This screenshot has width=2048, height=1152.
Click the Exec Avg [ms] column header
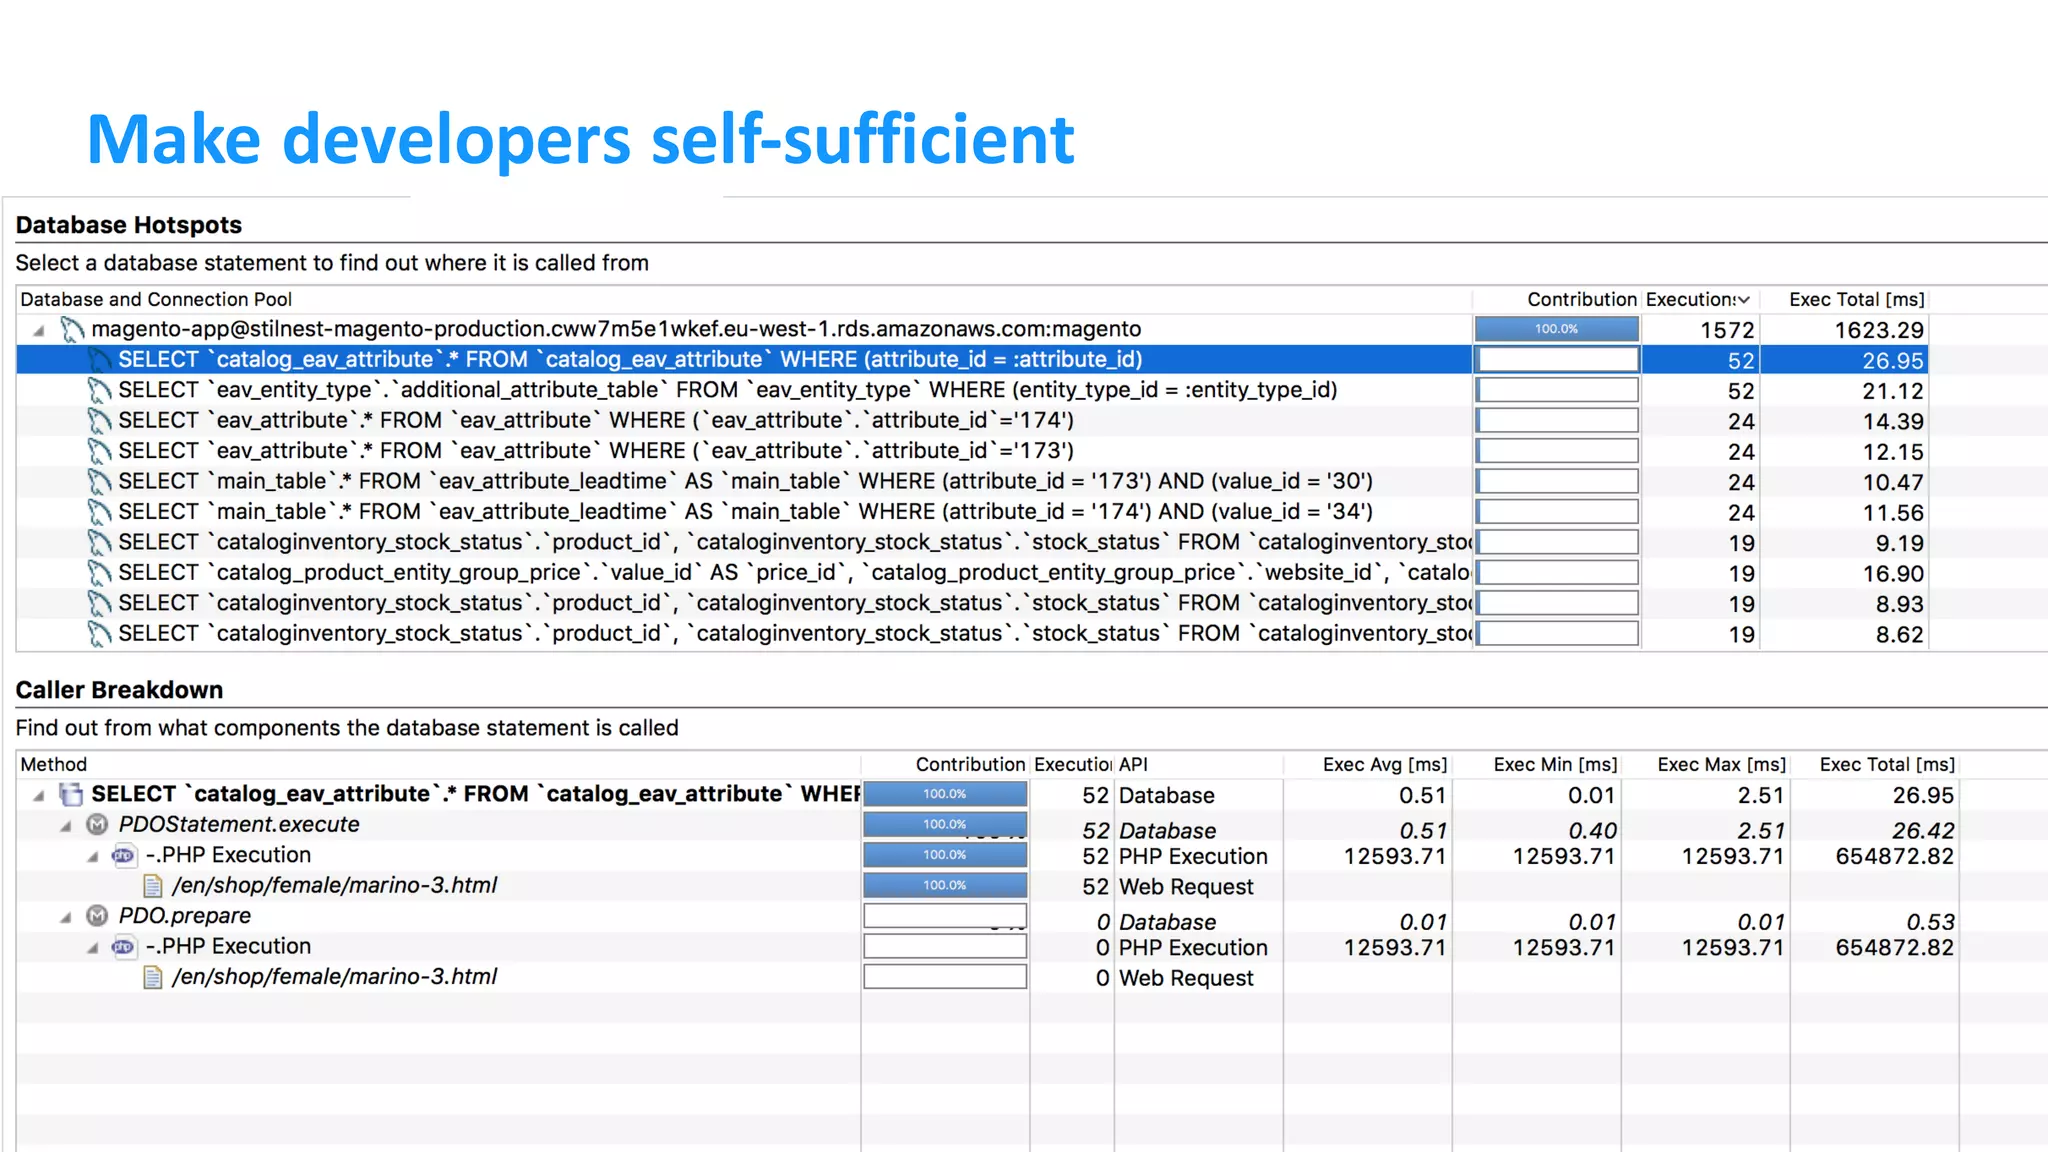pyautogui.click(x=1385, y=764)
